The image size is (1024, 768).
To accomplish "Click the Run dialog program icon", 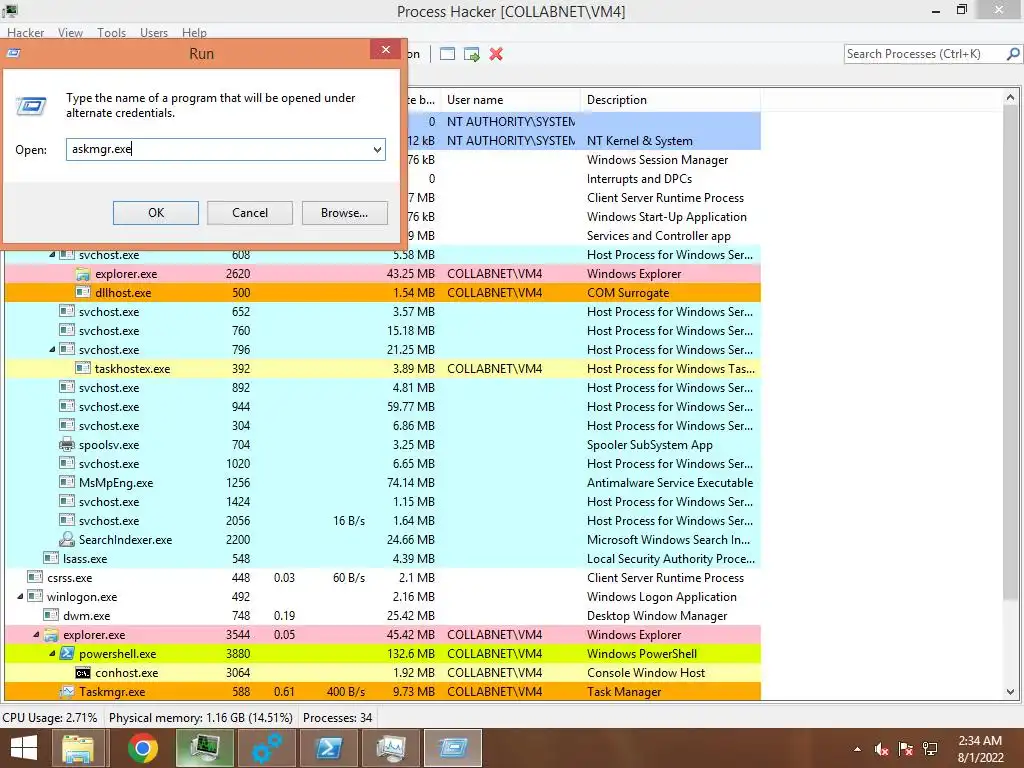I will (31, 105).
